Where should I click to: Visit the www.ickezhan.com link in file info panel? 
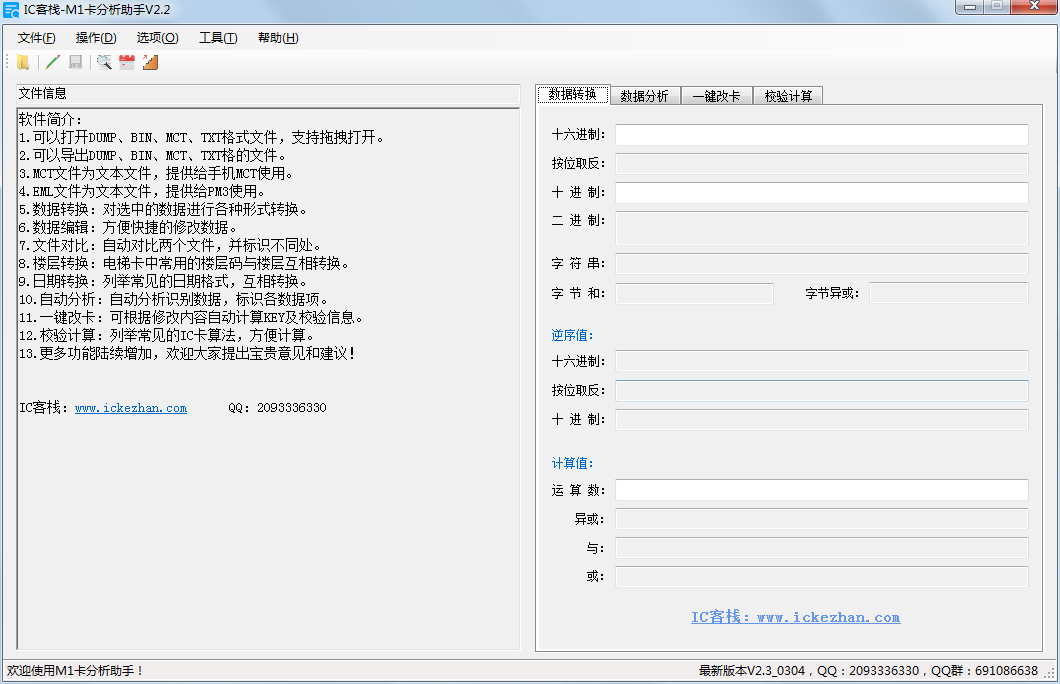pos(130,407)
